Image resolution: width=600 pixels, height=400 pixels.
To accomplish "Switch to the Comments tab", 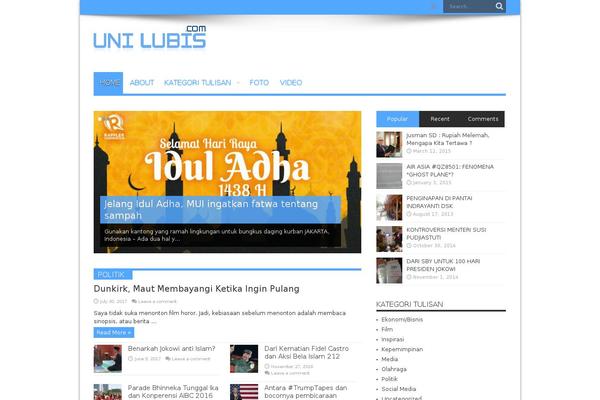I will (483, 119).
